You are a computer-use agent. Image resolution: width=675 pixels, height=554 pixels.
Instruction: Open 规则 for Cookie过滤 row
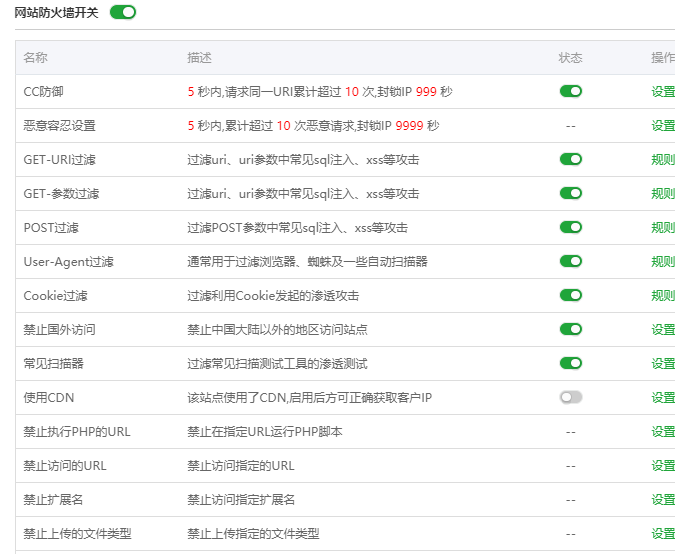(x=663, y=295)
